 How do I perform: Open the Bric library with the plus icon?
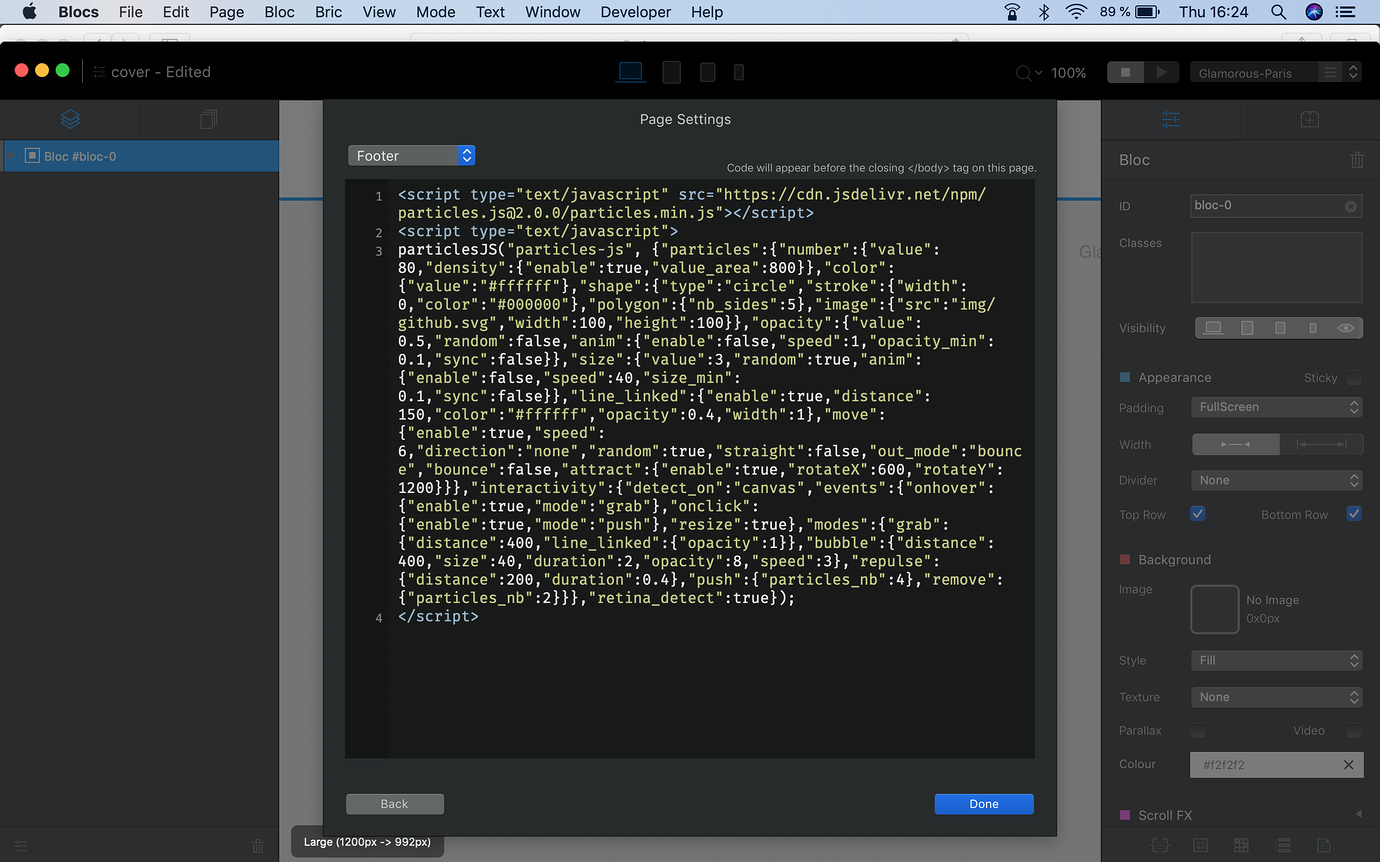pyautogui.click(x=1309, y=118)
